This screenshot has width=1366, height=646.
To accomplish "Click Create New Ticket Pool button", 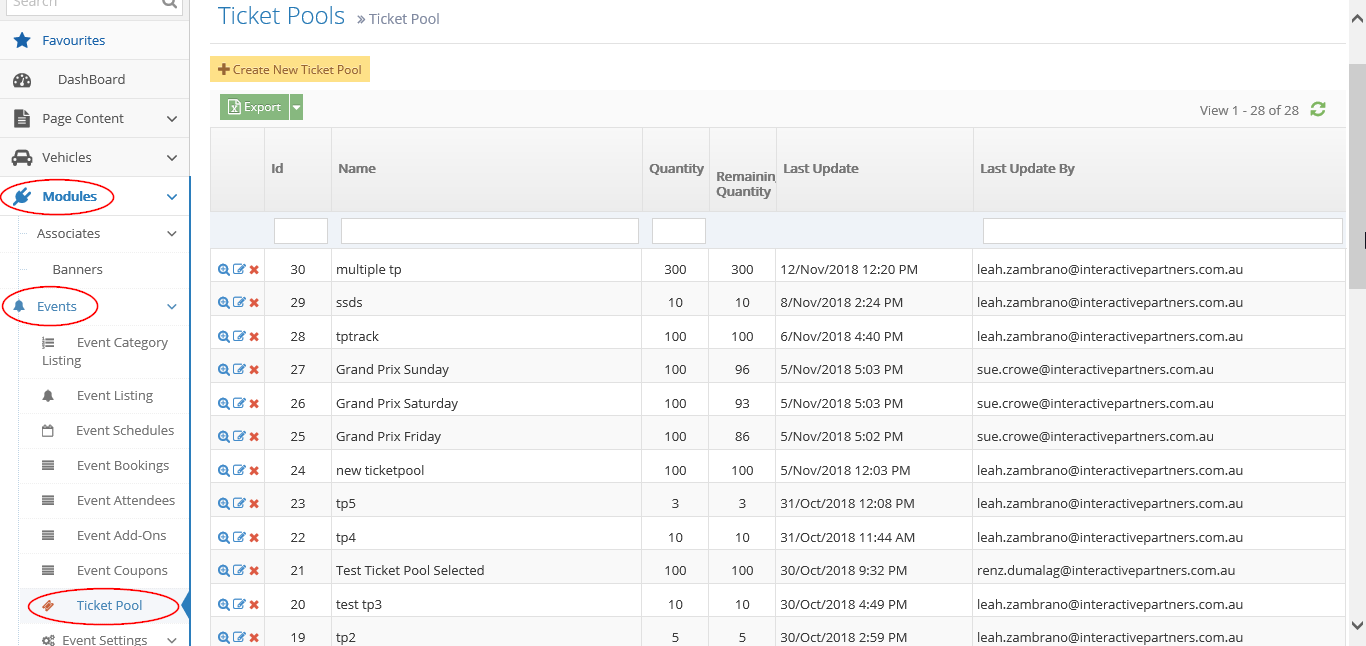I will click(x=290, y=70).
